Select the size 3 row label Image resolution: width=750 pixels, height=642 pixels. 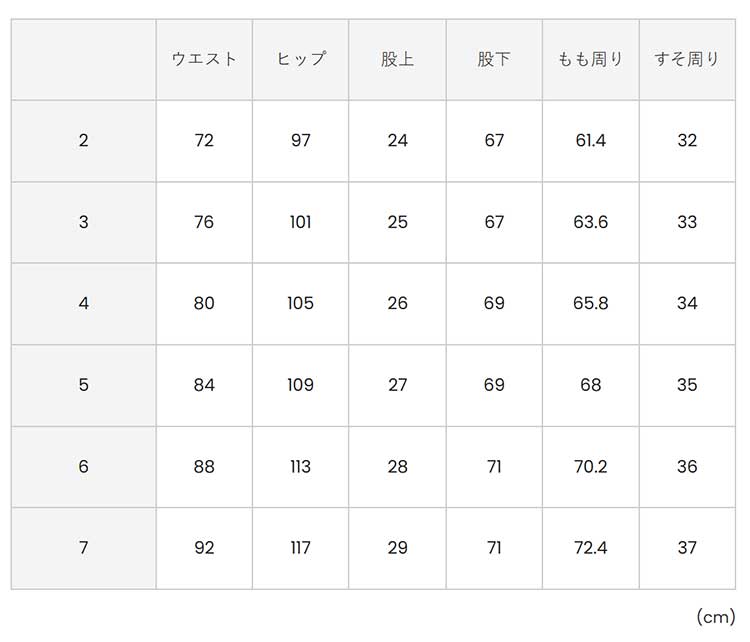click(x=83, y=222)
